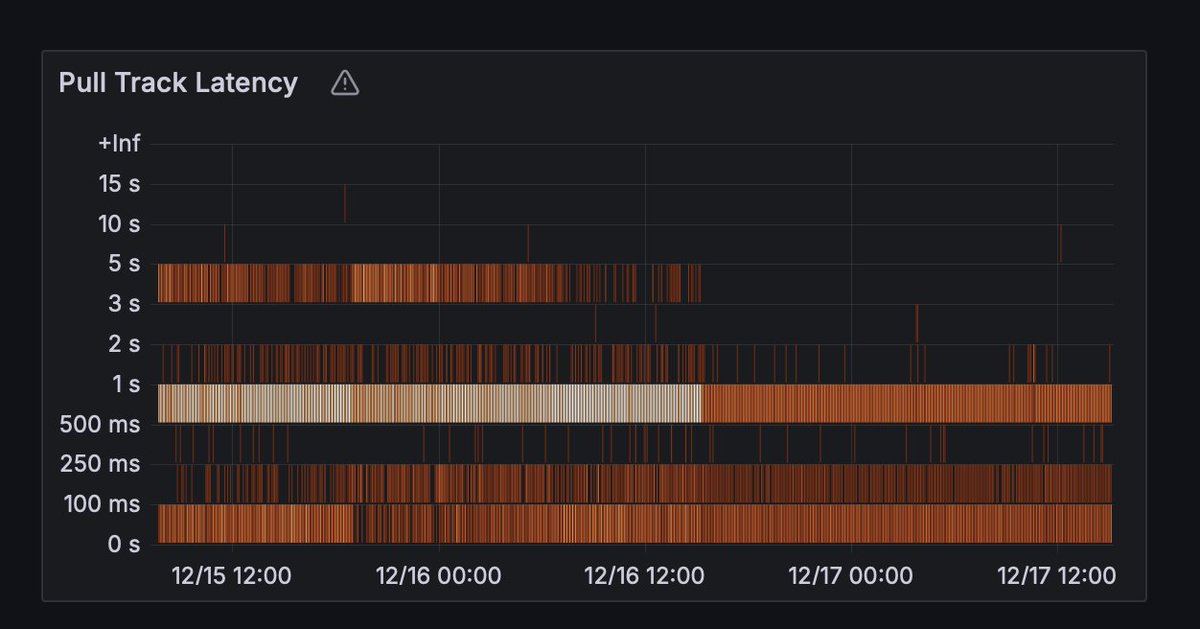Click the 12/15 12:00 time axis label
This screenshot has height=629, width=1200.
(232, 576)
